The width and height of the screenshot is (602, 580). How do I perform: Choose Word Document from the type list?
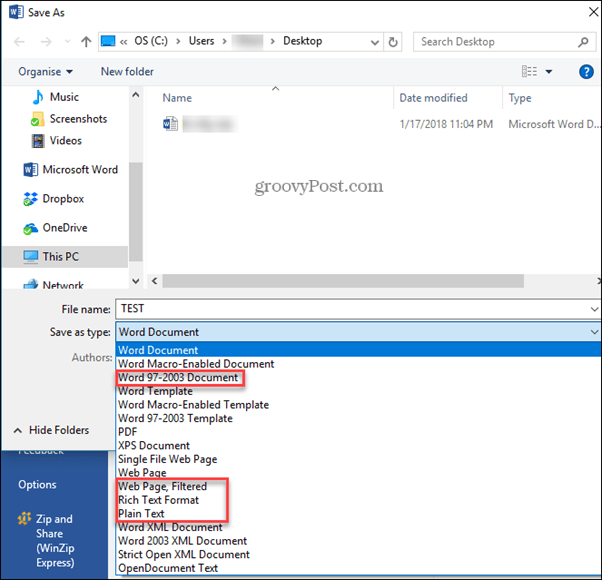coord(359,350)
